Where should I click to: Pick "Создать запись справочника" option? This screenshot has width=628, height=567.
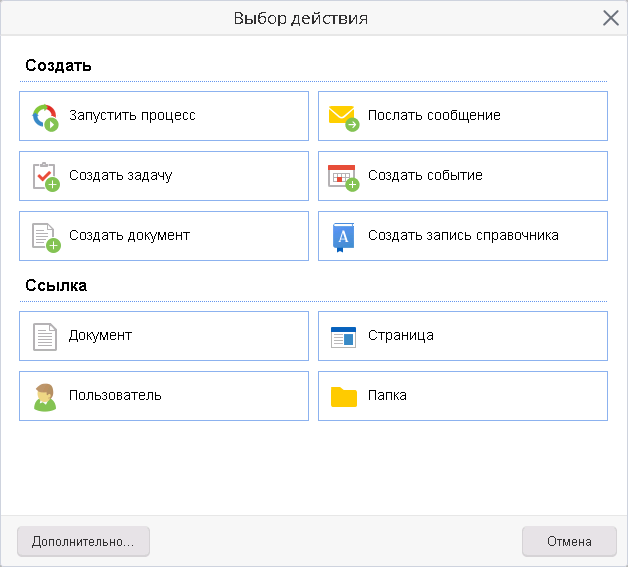(x=463, y=235)
